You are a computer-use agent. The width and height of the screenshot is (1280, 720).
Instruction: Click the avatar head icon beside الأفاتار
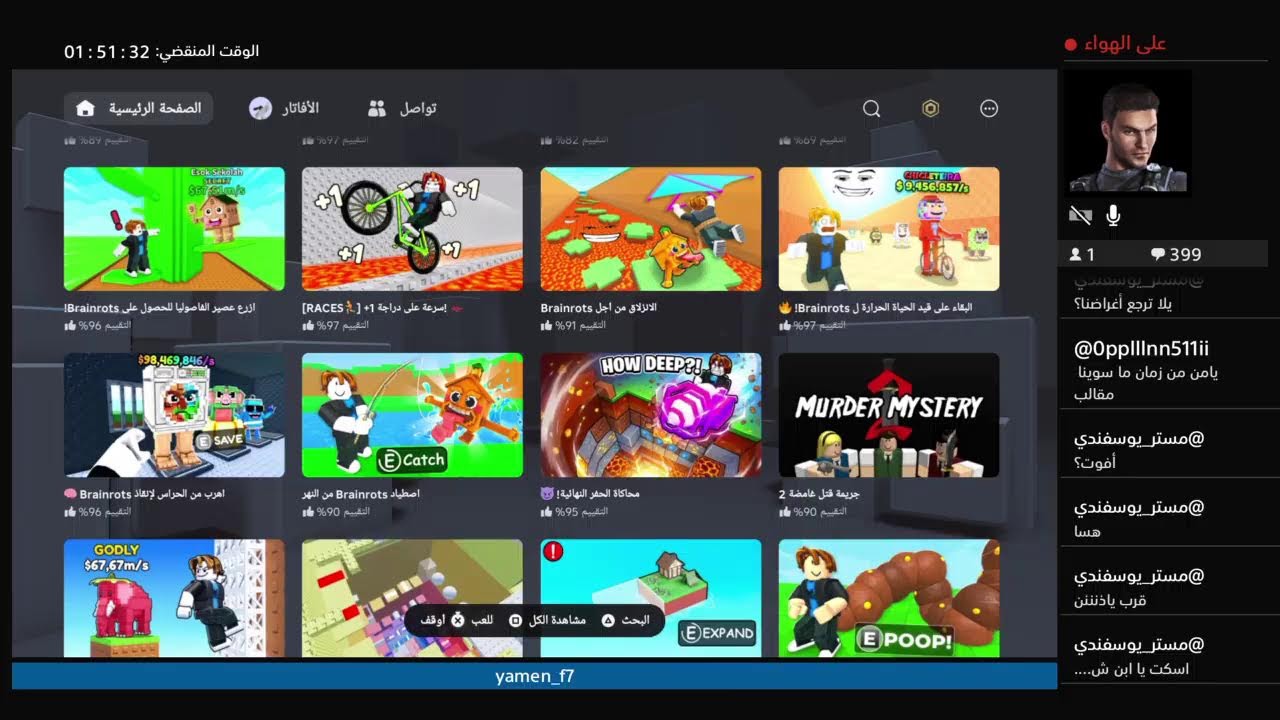(261, 108)
